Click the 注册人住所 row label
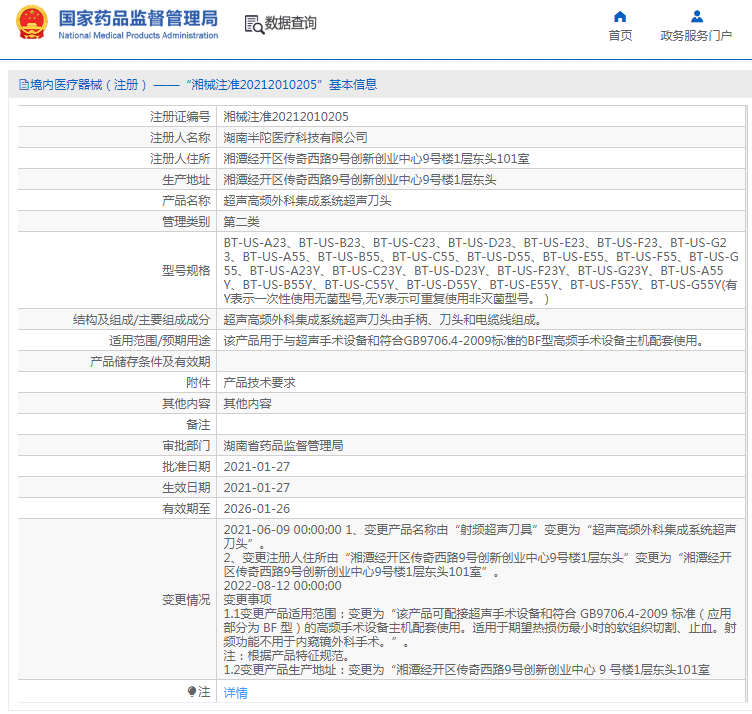 point(180,159)
